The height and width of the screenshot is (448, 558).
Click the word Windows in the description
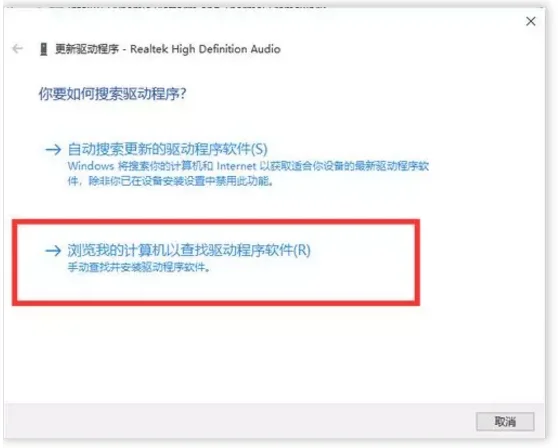(x=91, y=166)
